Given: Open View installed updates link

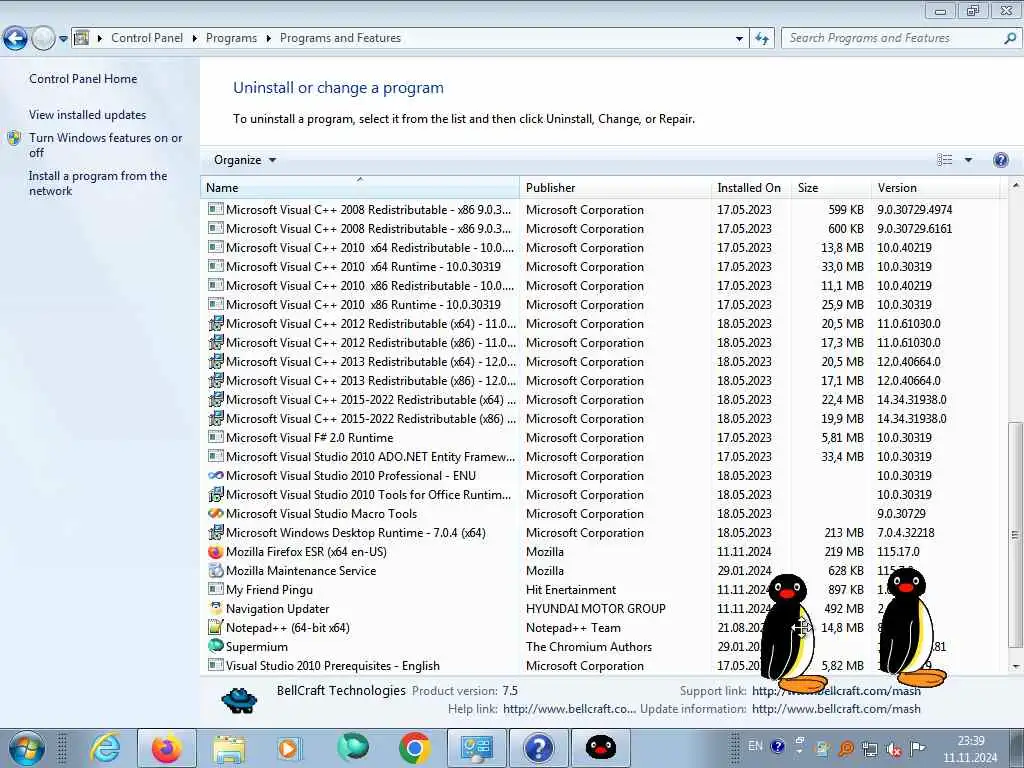Looking at the screenshot, I should click(x=88, y=114).
